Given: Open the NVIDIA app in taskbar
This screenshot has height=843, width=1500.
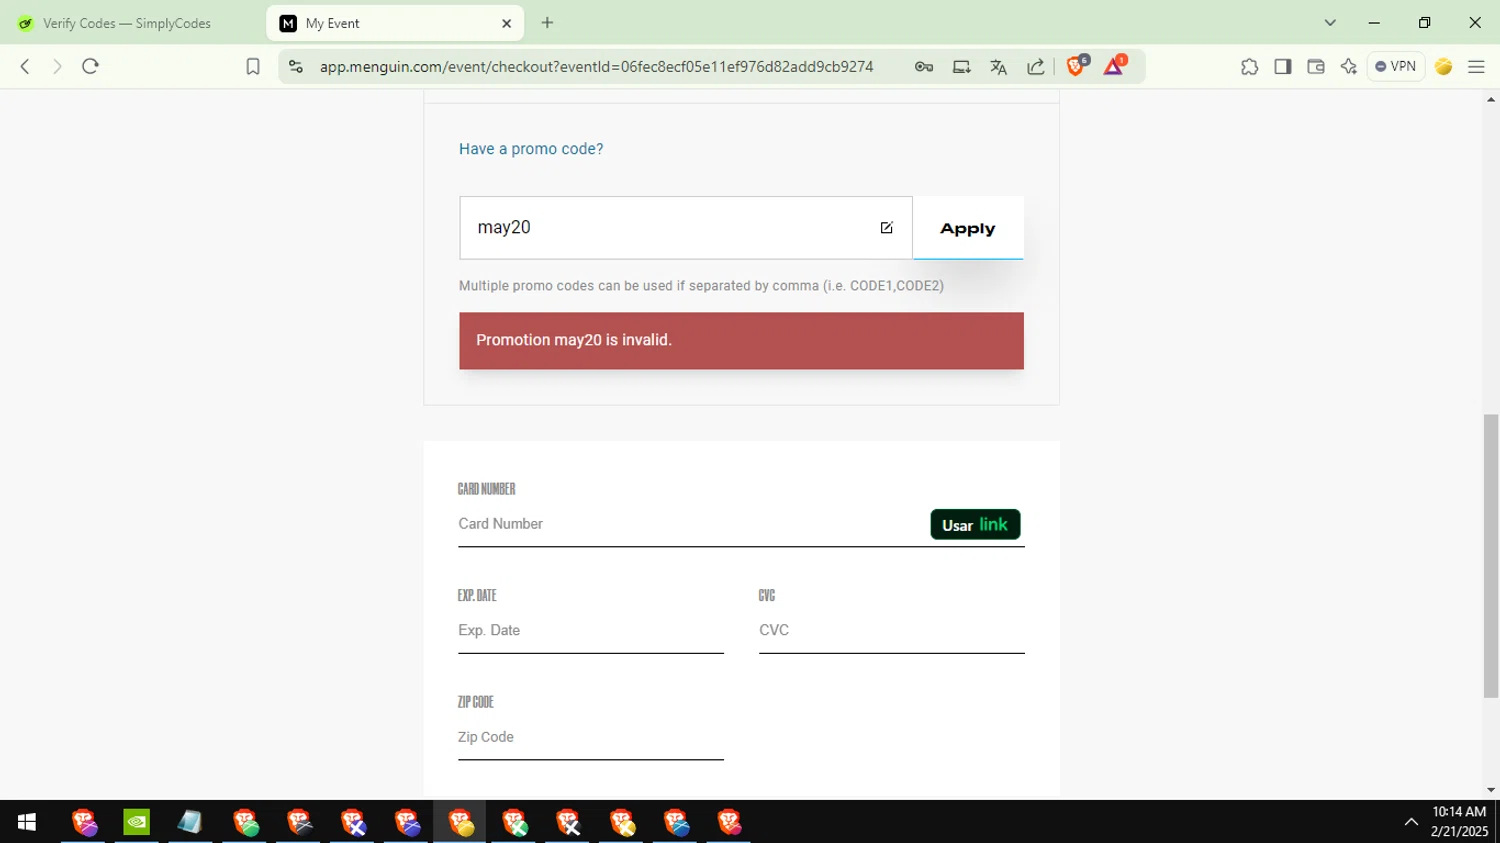Looking at the screenshot, I should coord(137,822).
